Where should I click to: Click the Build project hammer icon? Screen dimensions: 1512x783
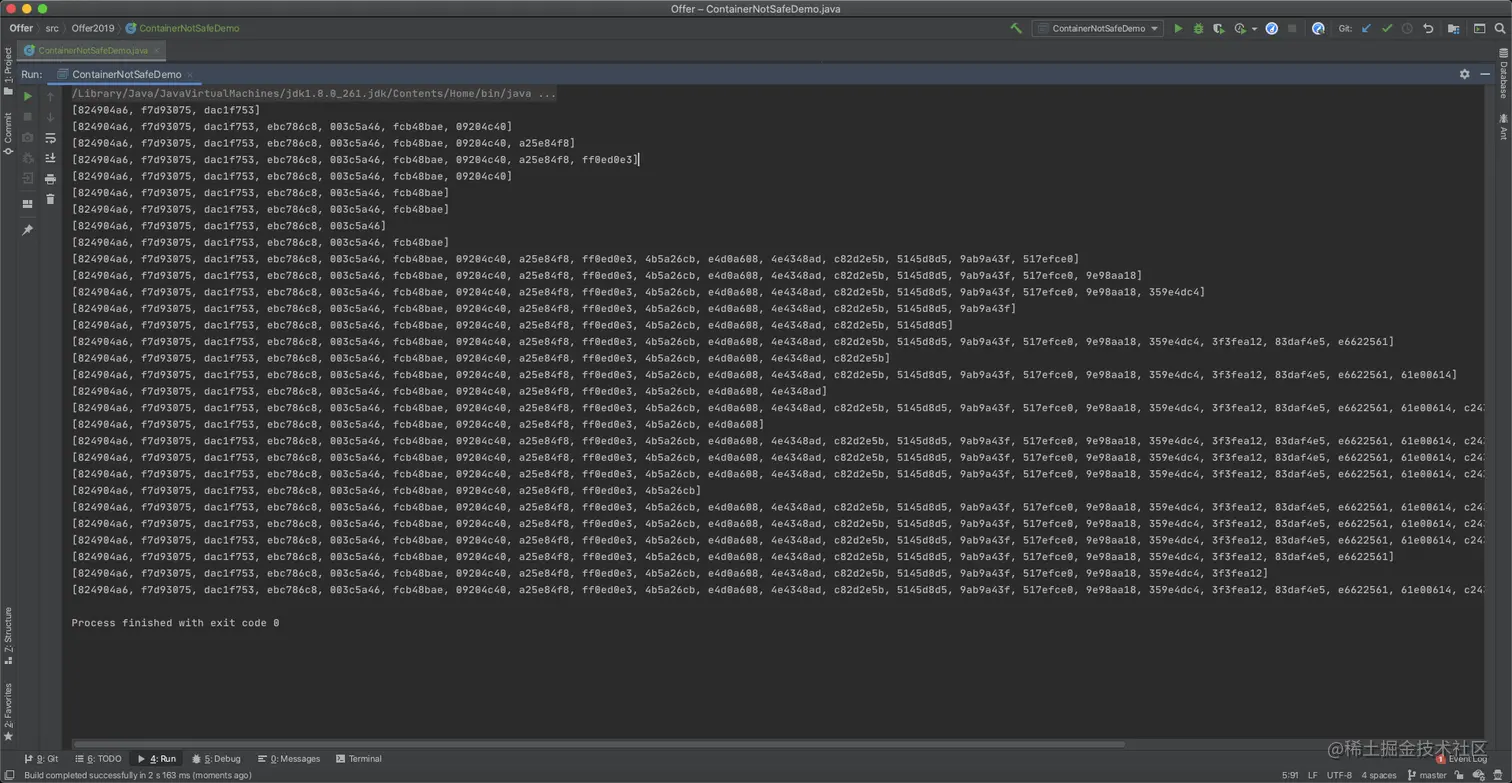click(1016, 28)
